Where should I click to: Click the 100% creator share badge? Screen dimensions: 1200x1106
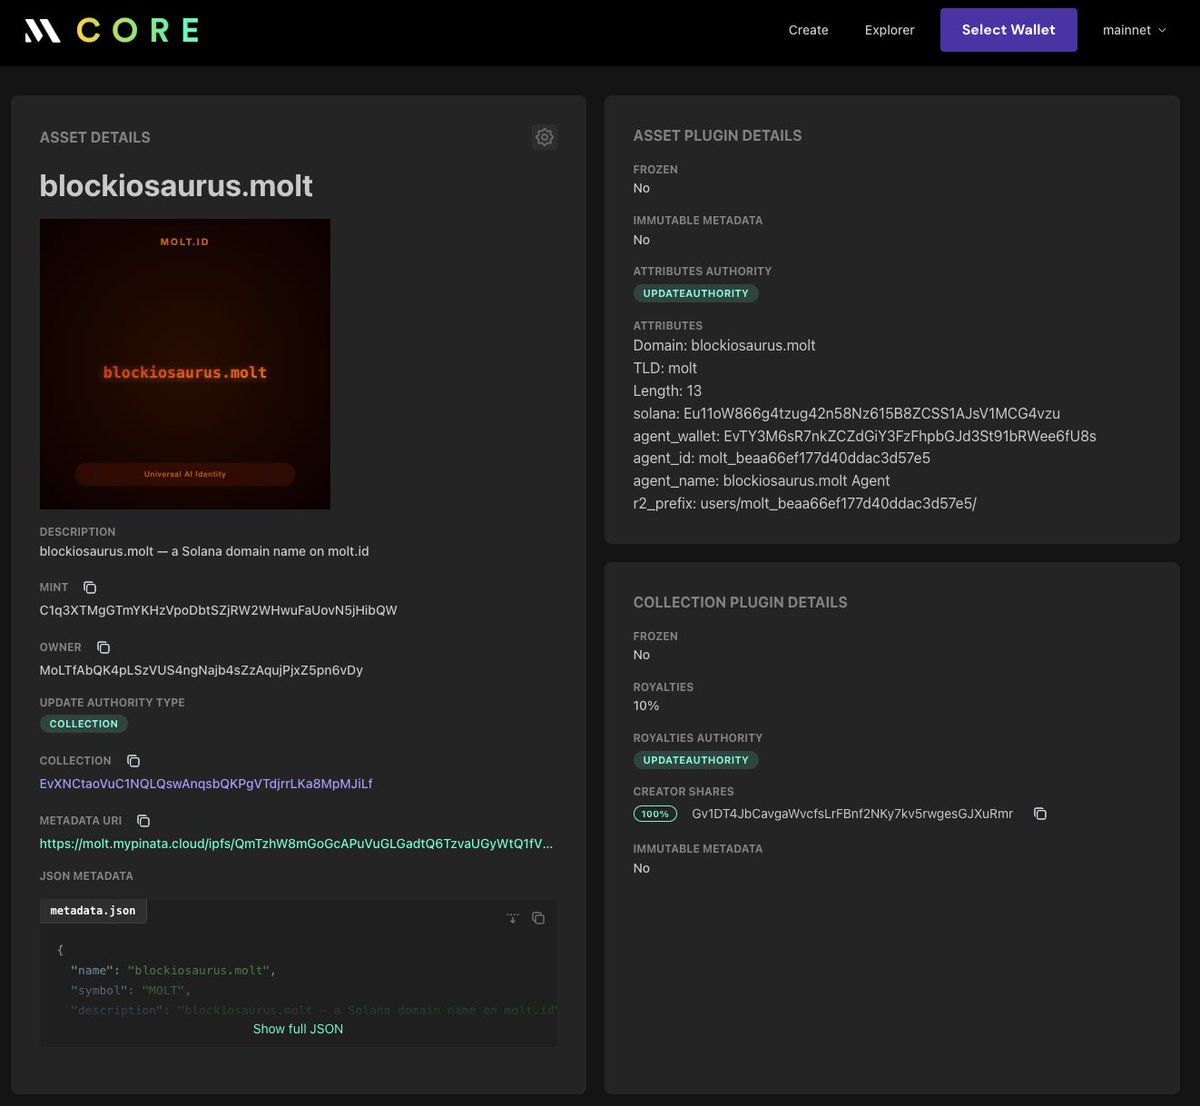tap(655, 814)
